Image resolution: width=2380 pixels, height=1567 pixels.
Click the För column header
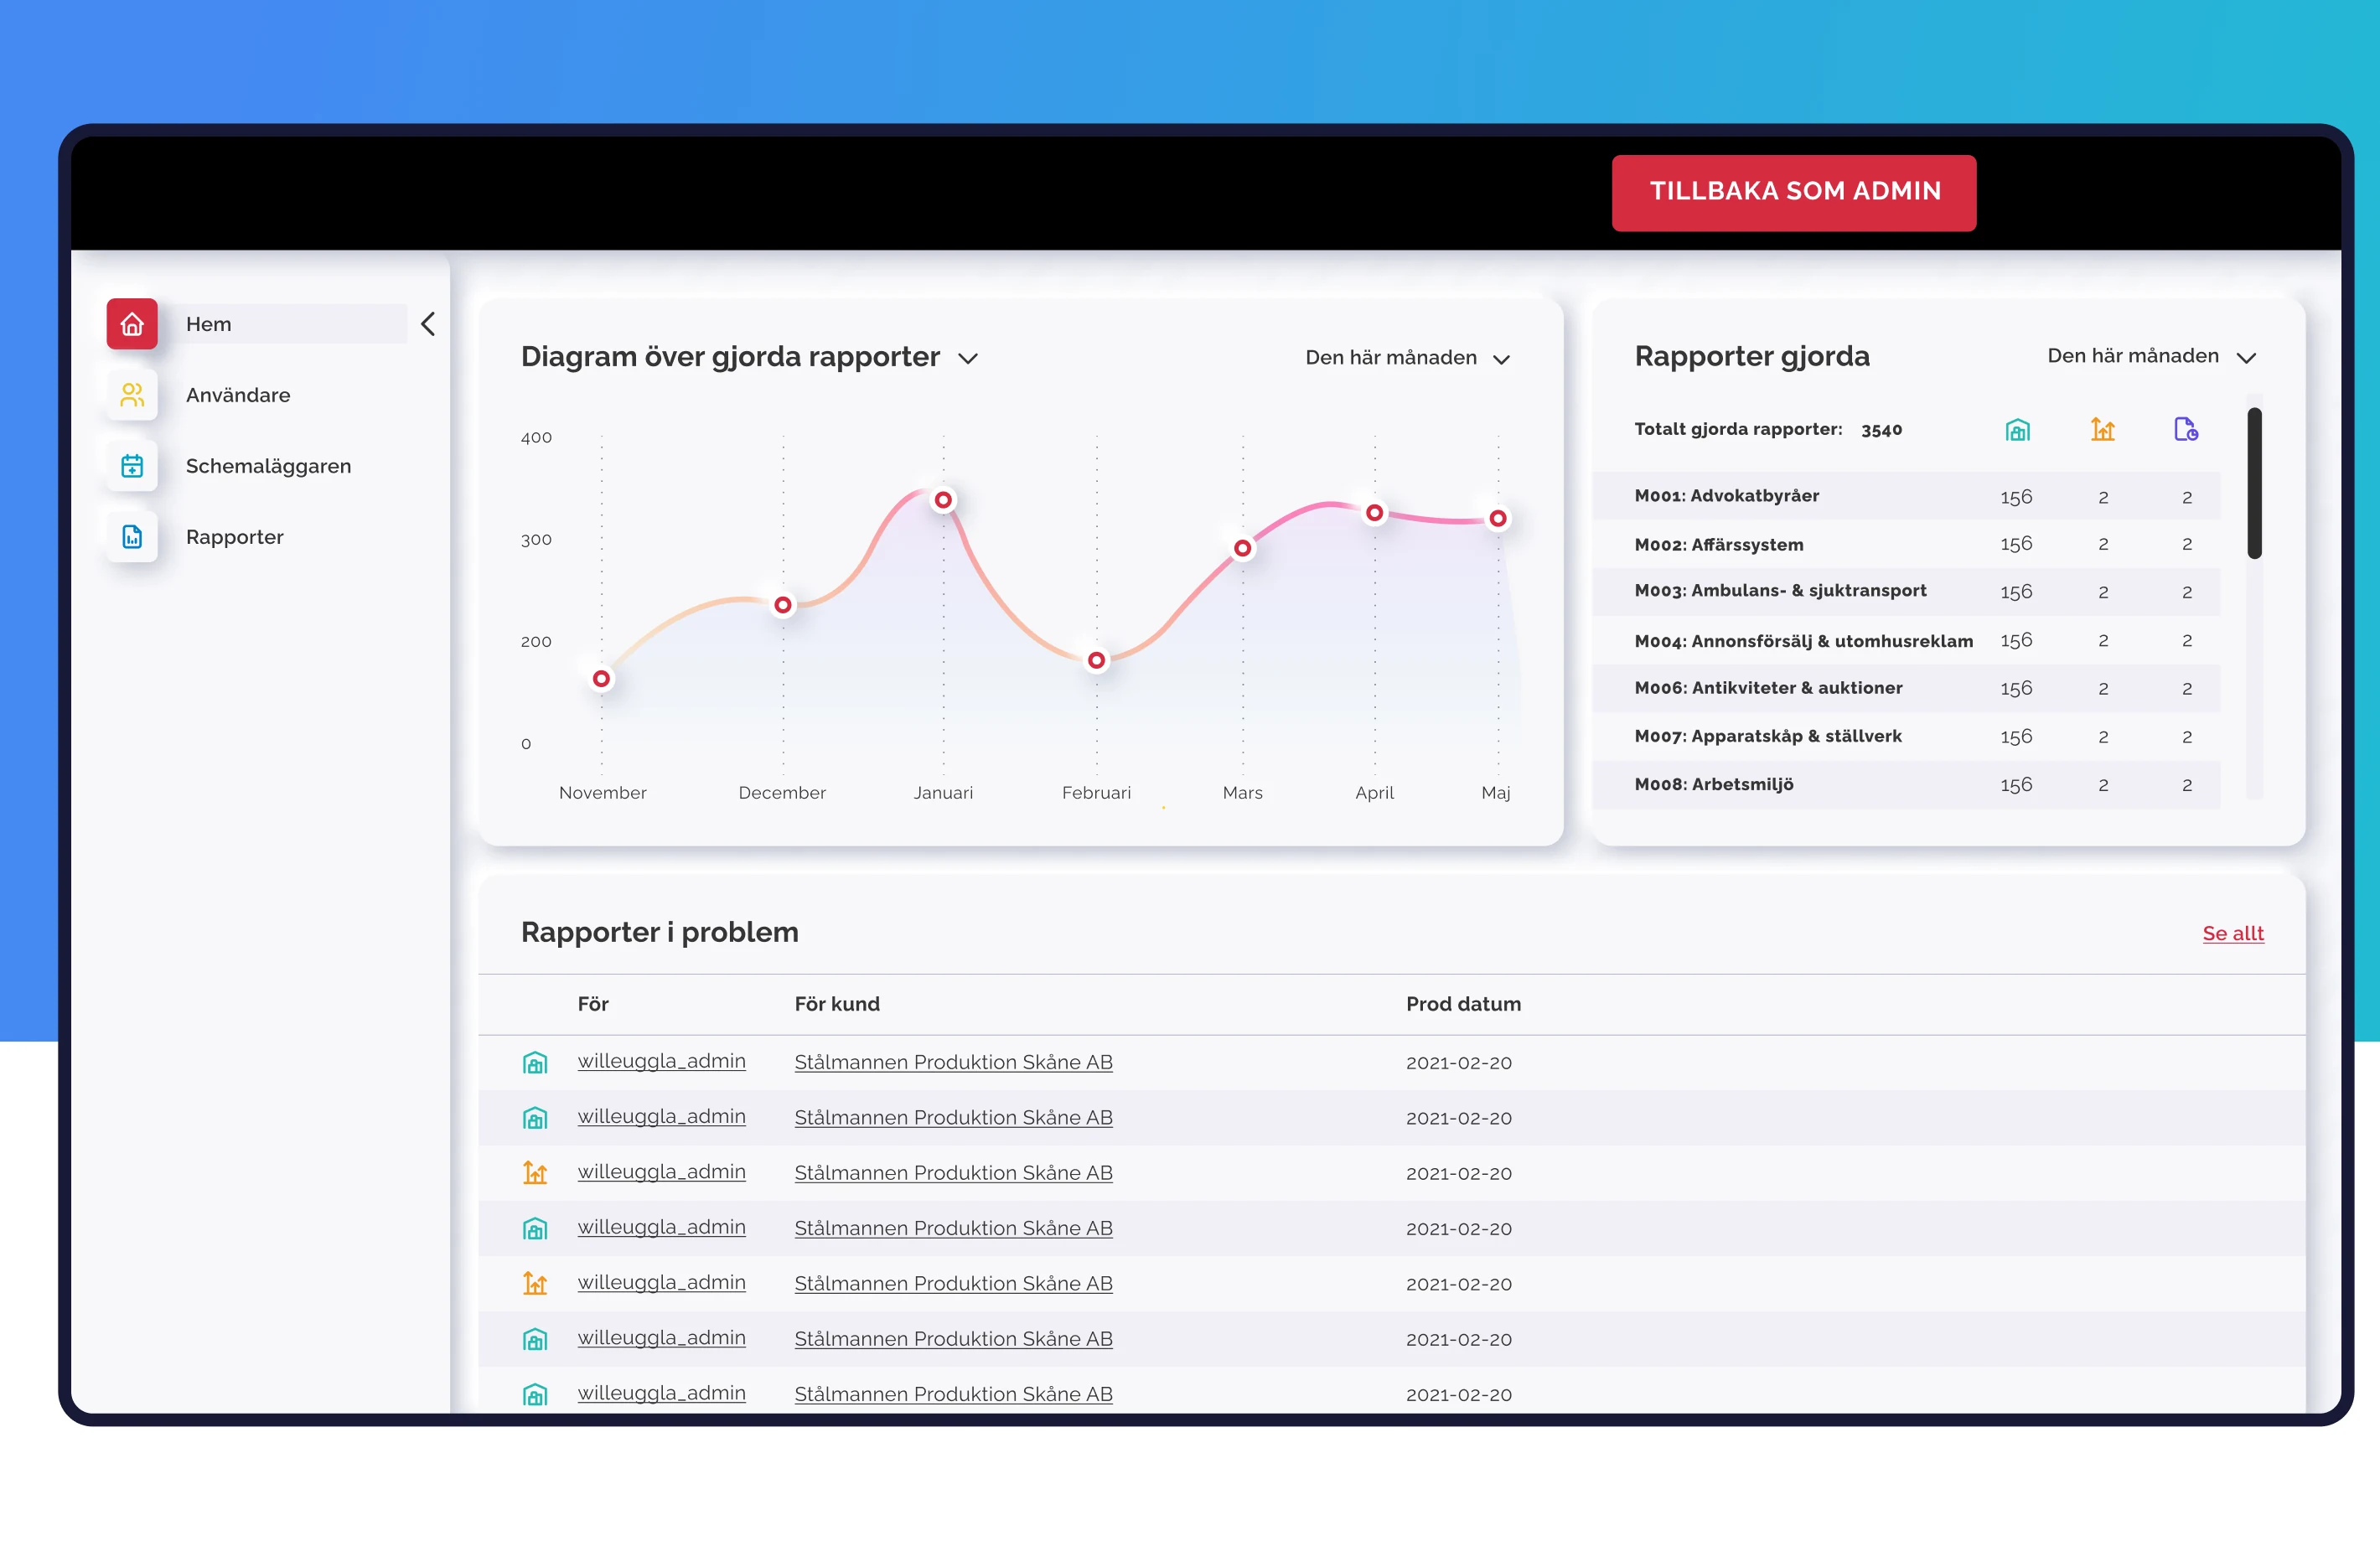pos(593,1004)
